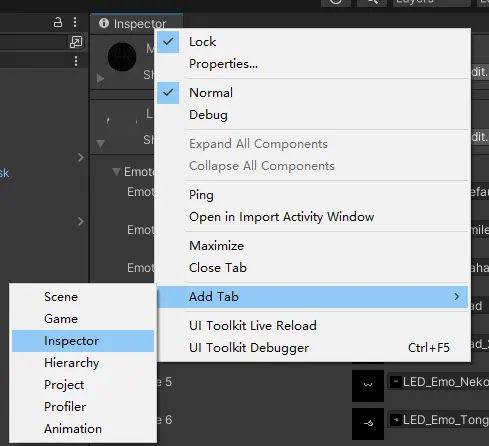Collapse the Emote section triangle

[x=116, y=172]
